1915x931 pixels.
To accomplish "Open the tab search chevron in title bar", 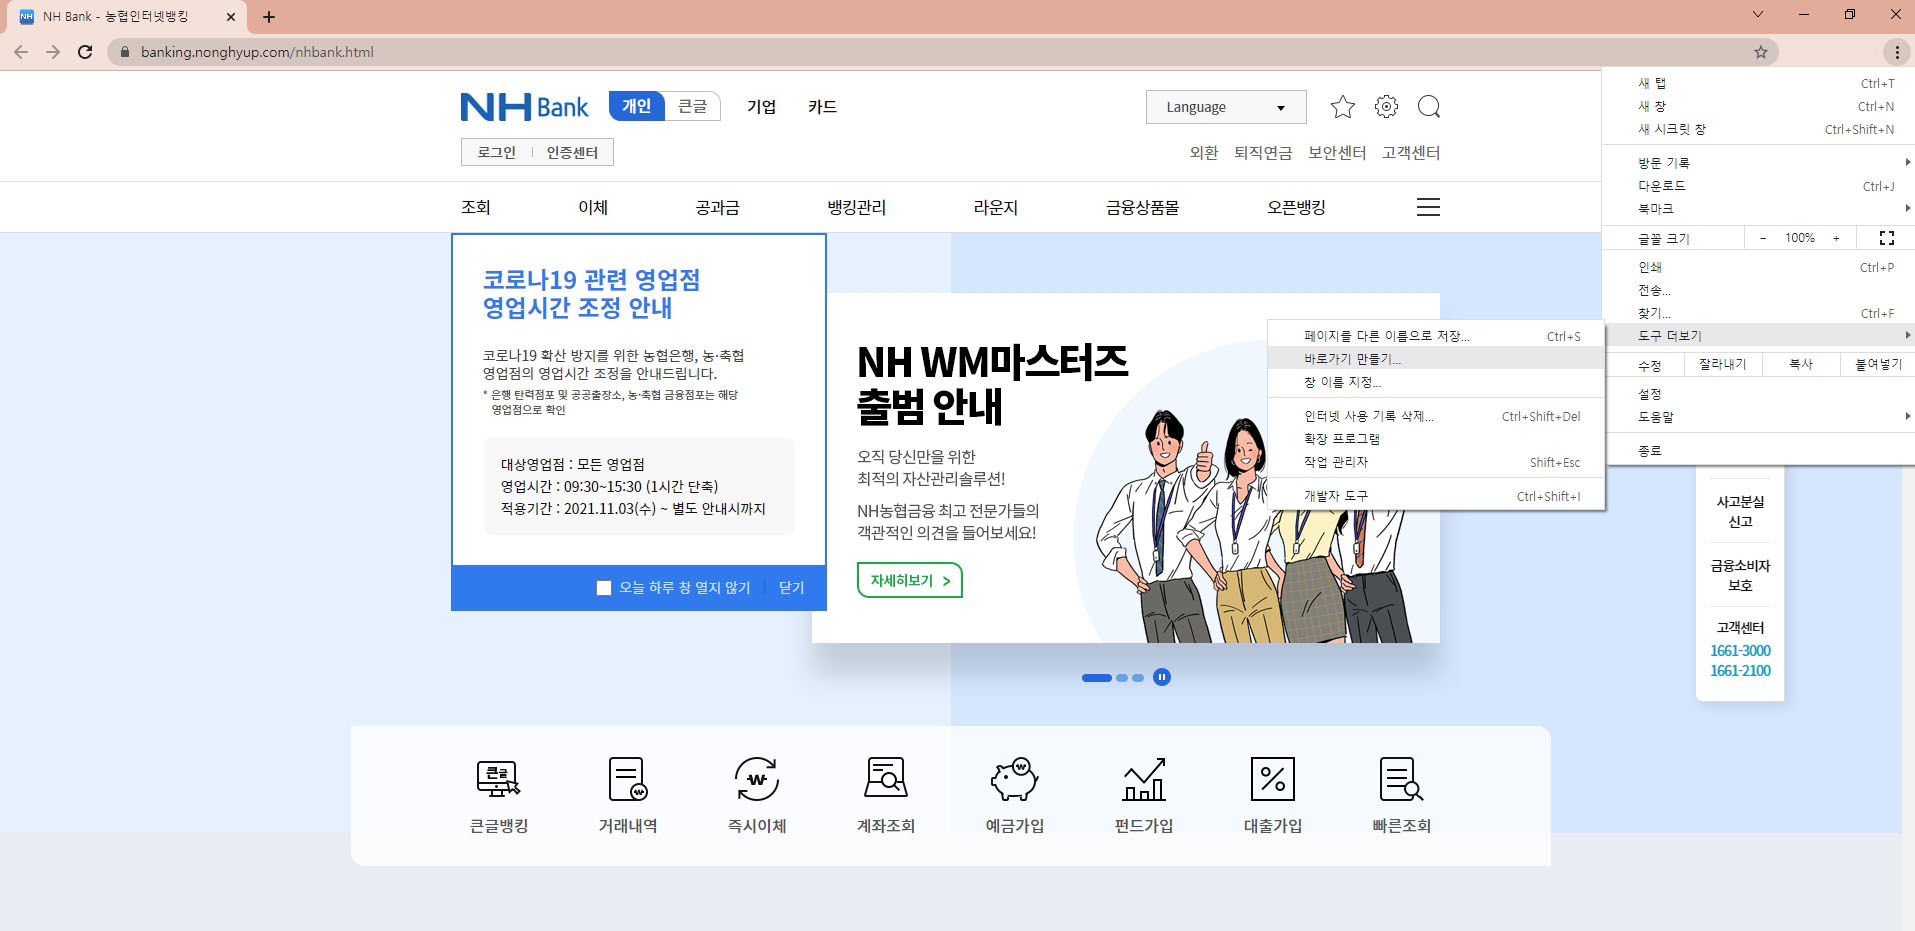I will [1757, 14].
